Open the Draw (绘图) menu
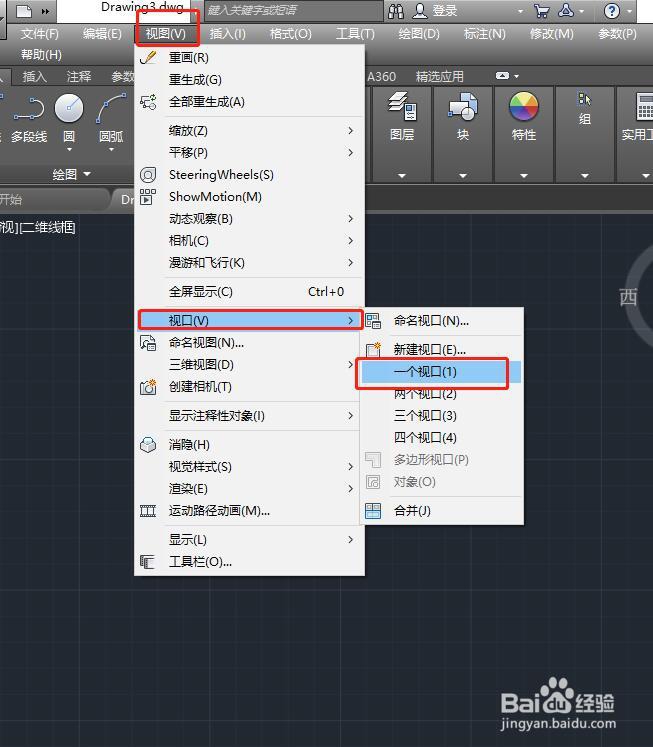 [419, 34]
